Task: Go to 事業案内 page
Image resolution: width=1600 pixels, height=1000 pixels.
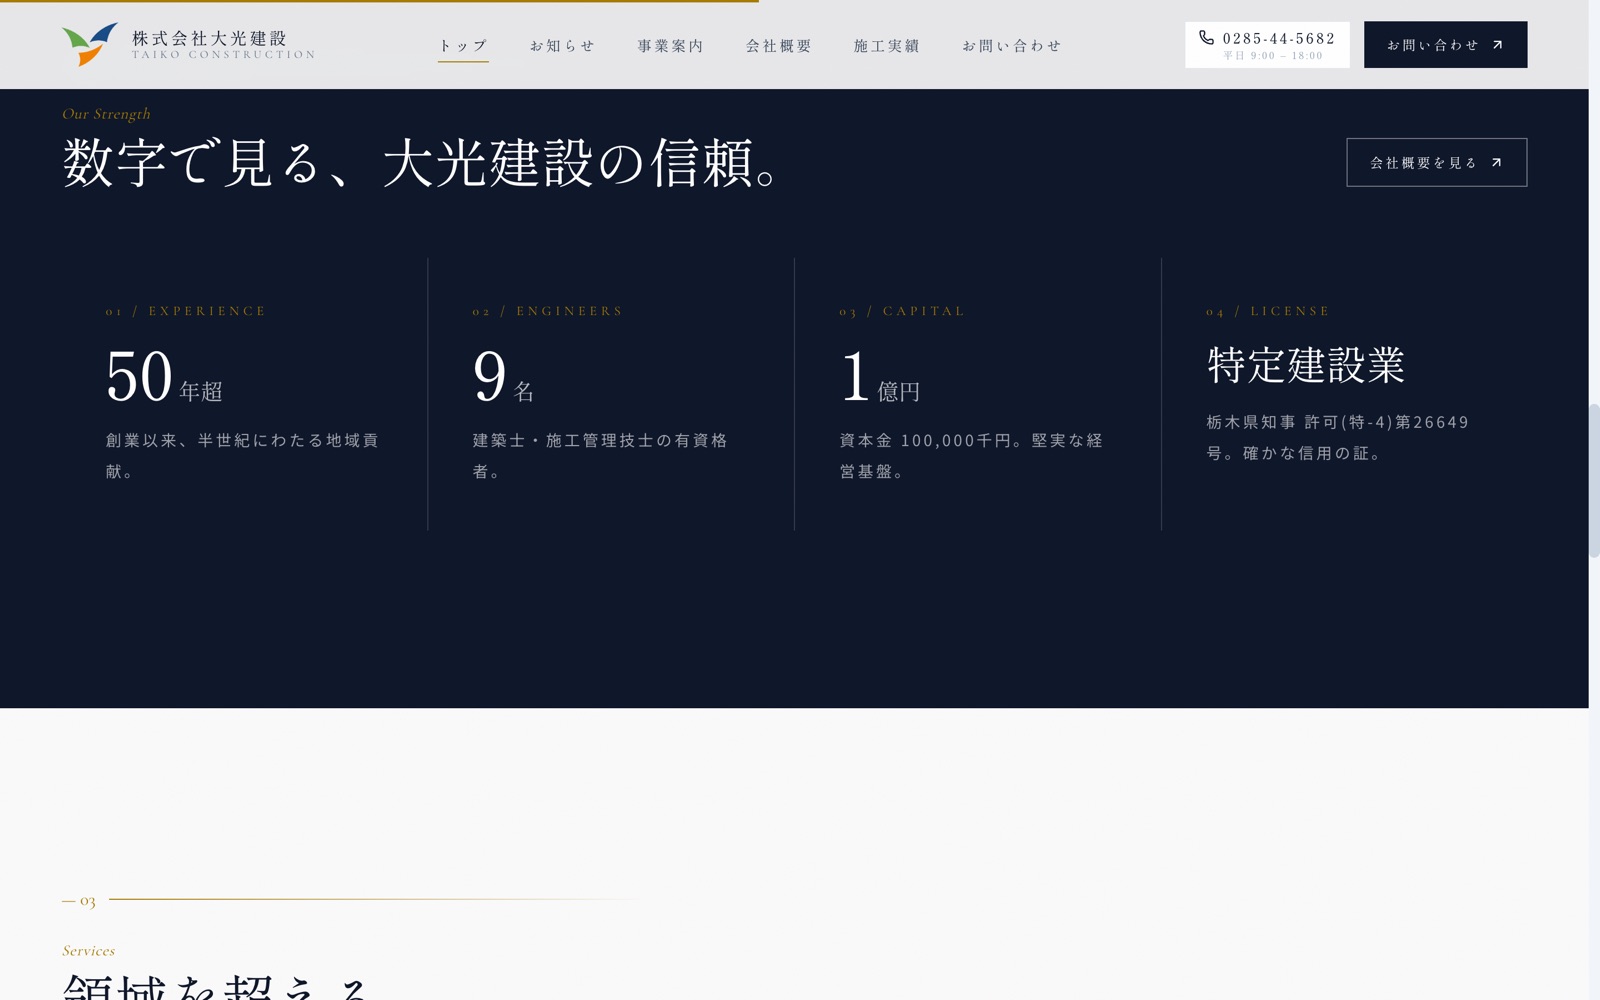Action: tap(670, 46)
